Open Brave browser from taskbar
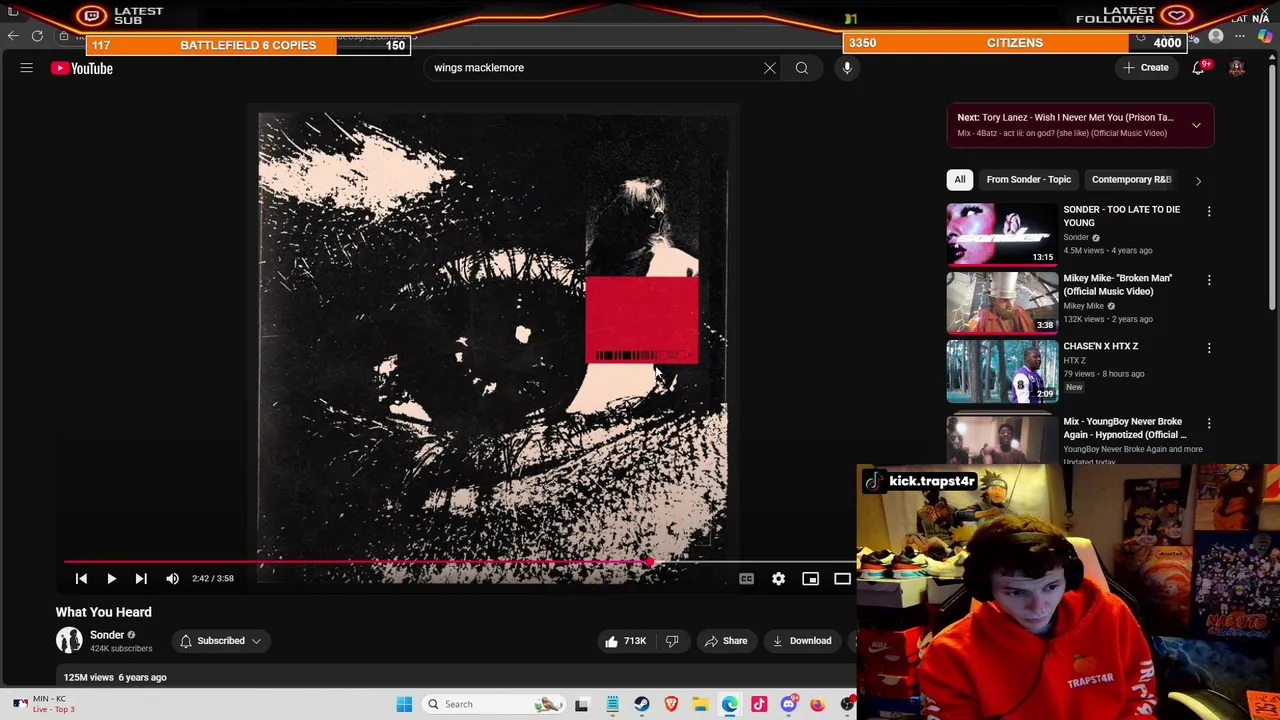Viewport: 1280px width, 720px height. point(671,704)
